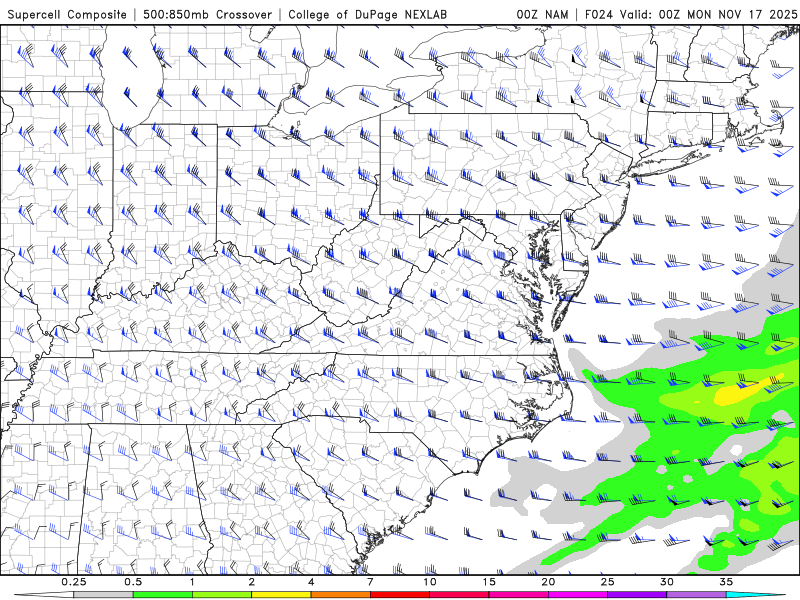This screenshot has height=600, width=800.
Task: Click the "30" color scale label
Action: 667,582
